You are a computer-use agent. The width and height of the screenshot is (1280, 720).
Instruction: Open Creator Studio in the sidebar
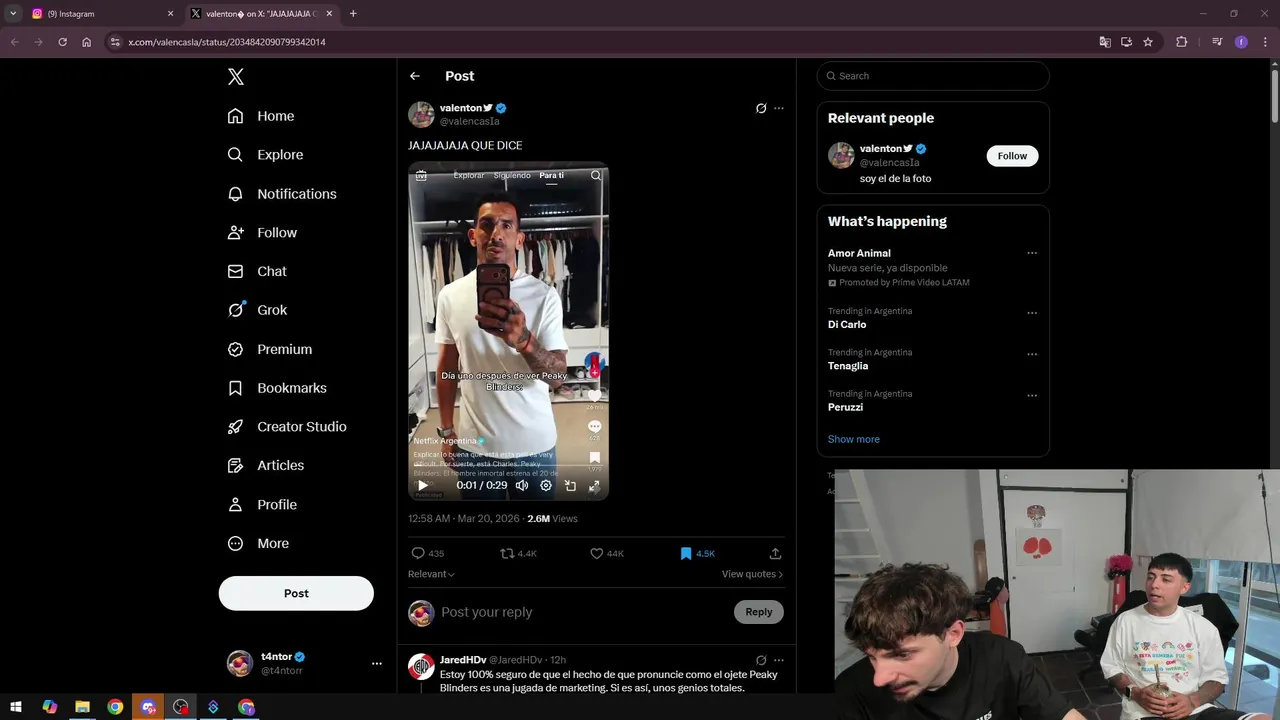(x=287, y=426)
